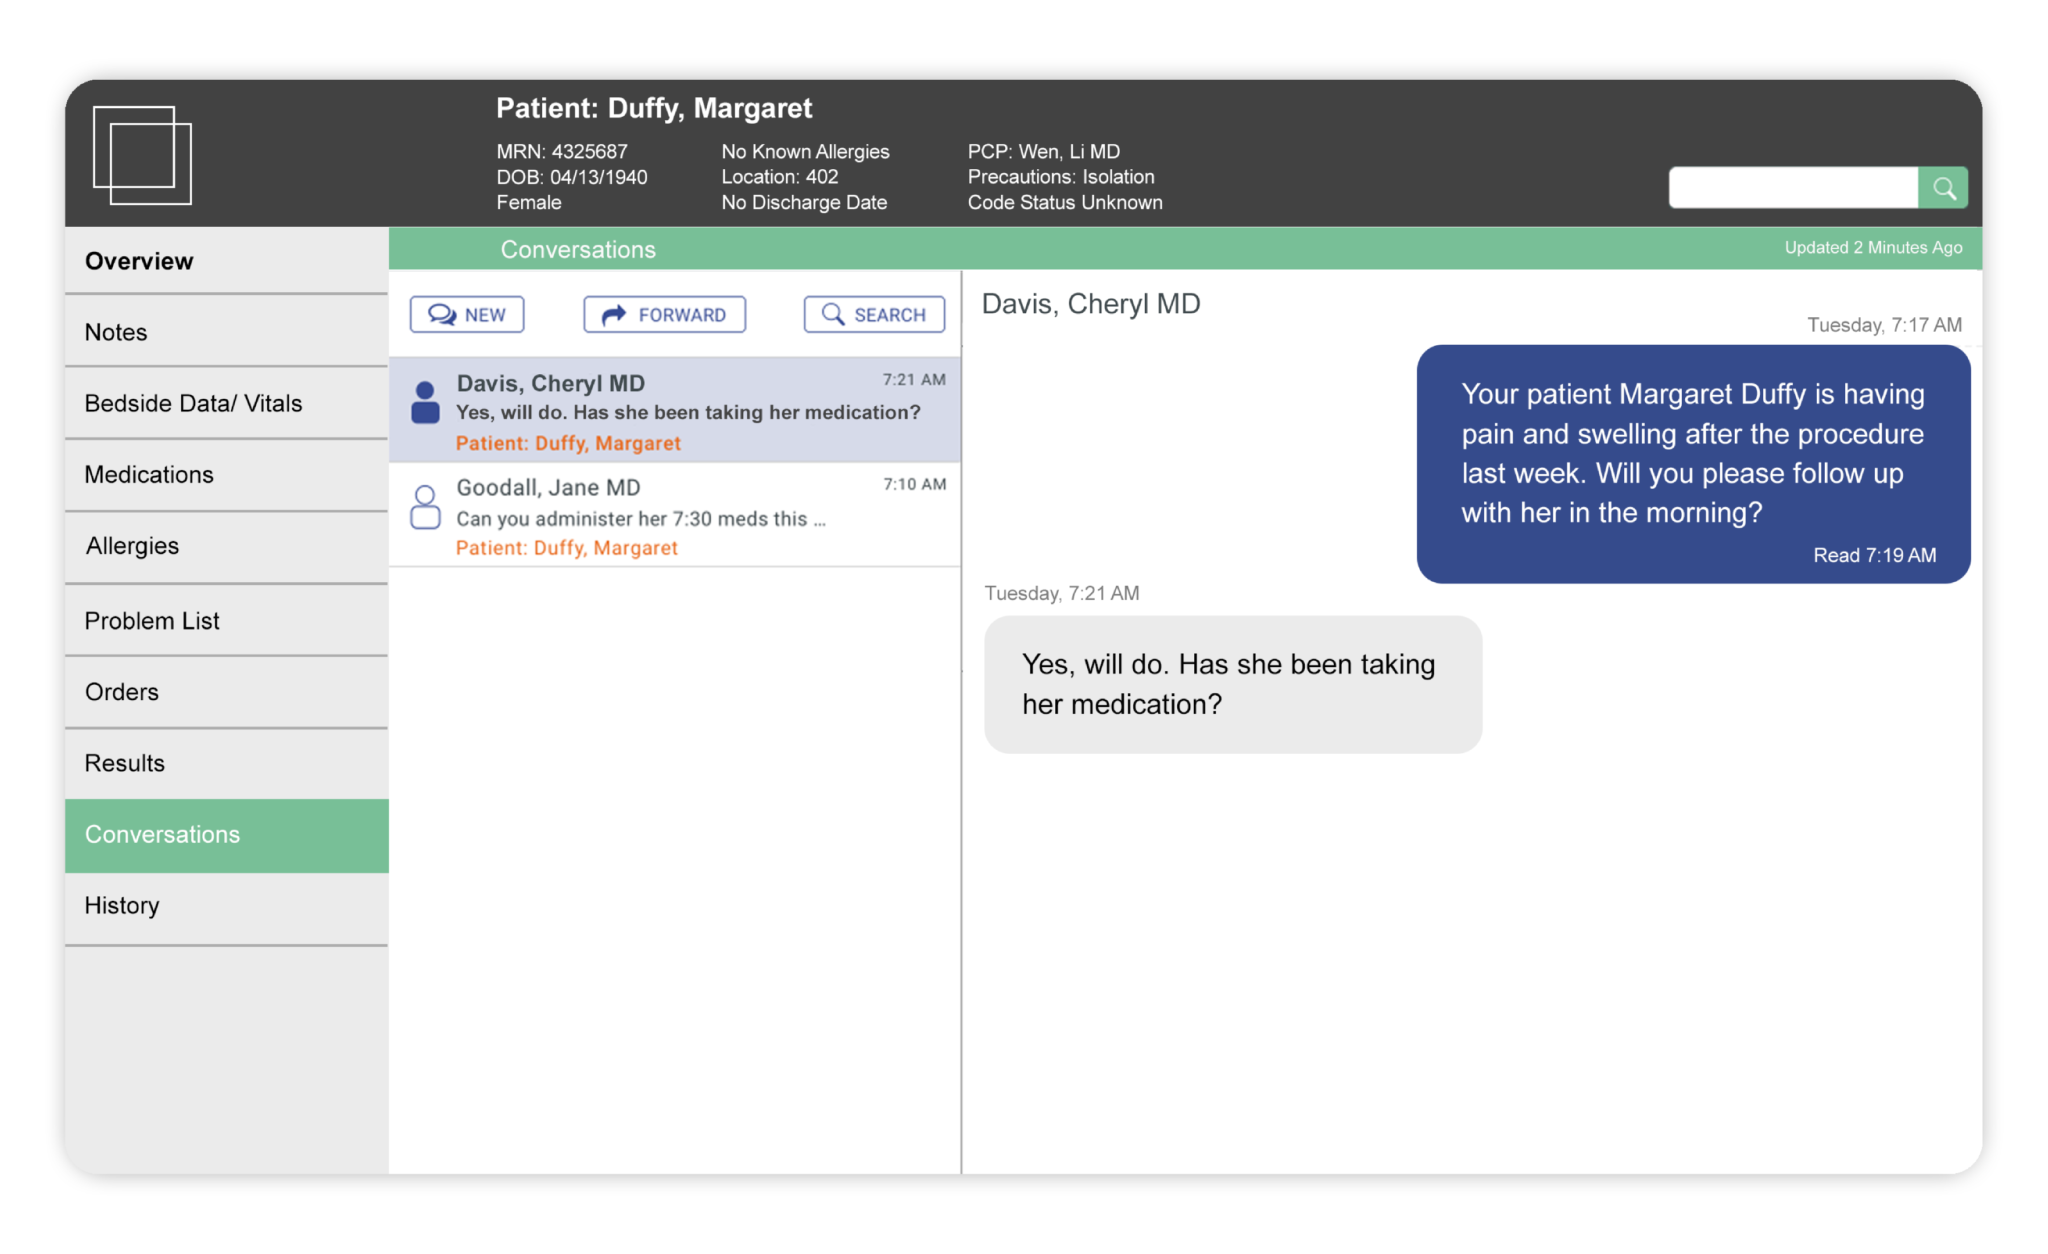Open Bedside Data/ Vitals section
This screenshot has height=1254, width=2048.
(x=227, y=403)
